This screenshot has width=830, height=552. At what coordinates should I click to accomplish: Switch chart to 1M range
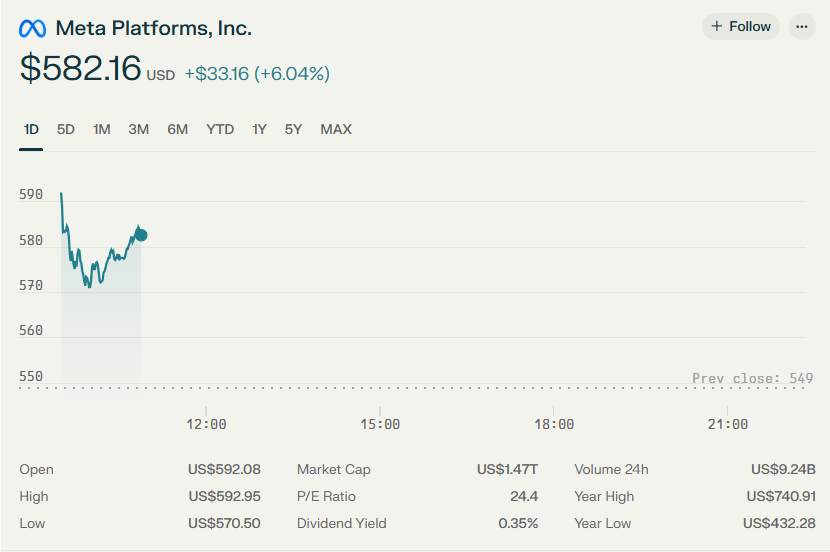(x=102, y=129)
